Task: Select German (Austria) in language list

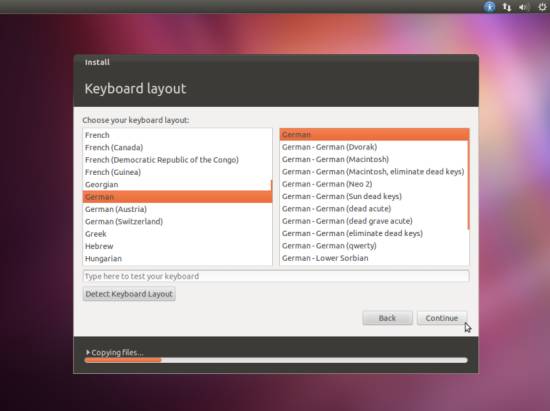Action: (x=177, y=209)
